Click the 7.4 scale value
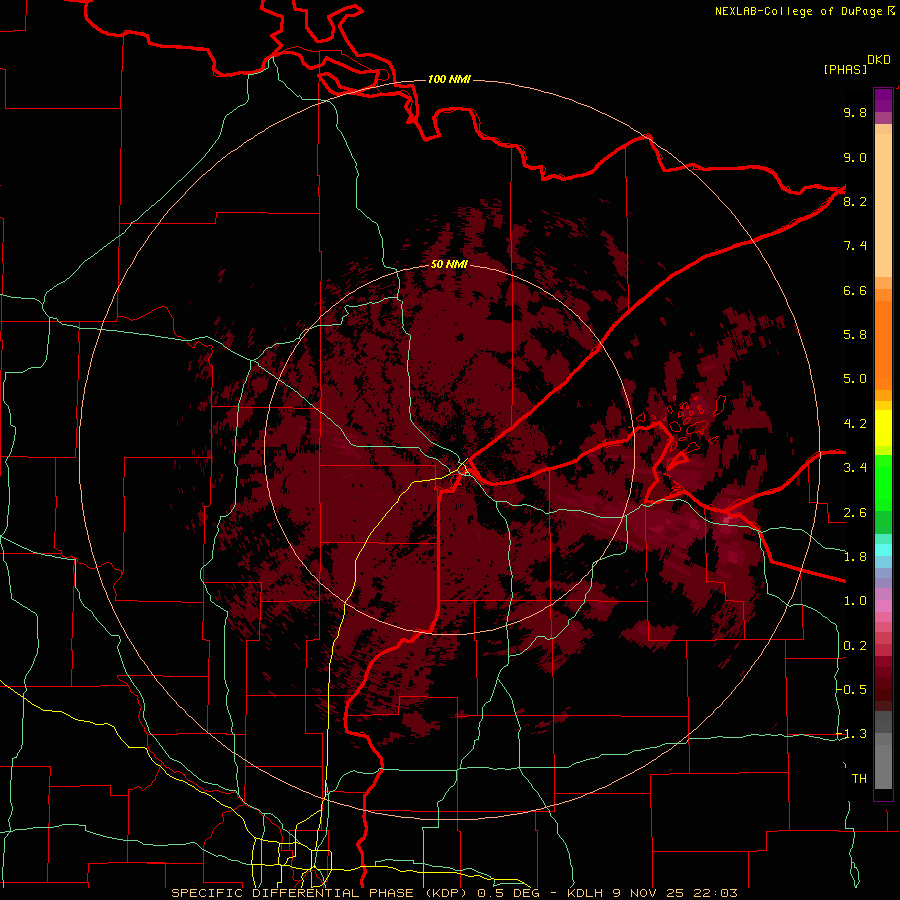This screenshot has height=900, width=900. [855, 246]
